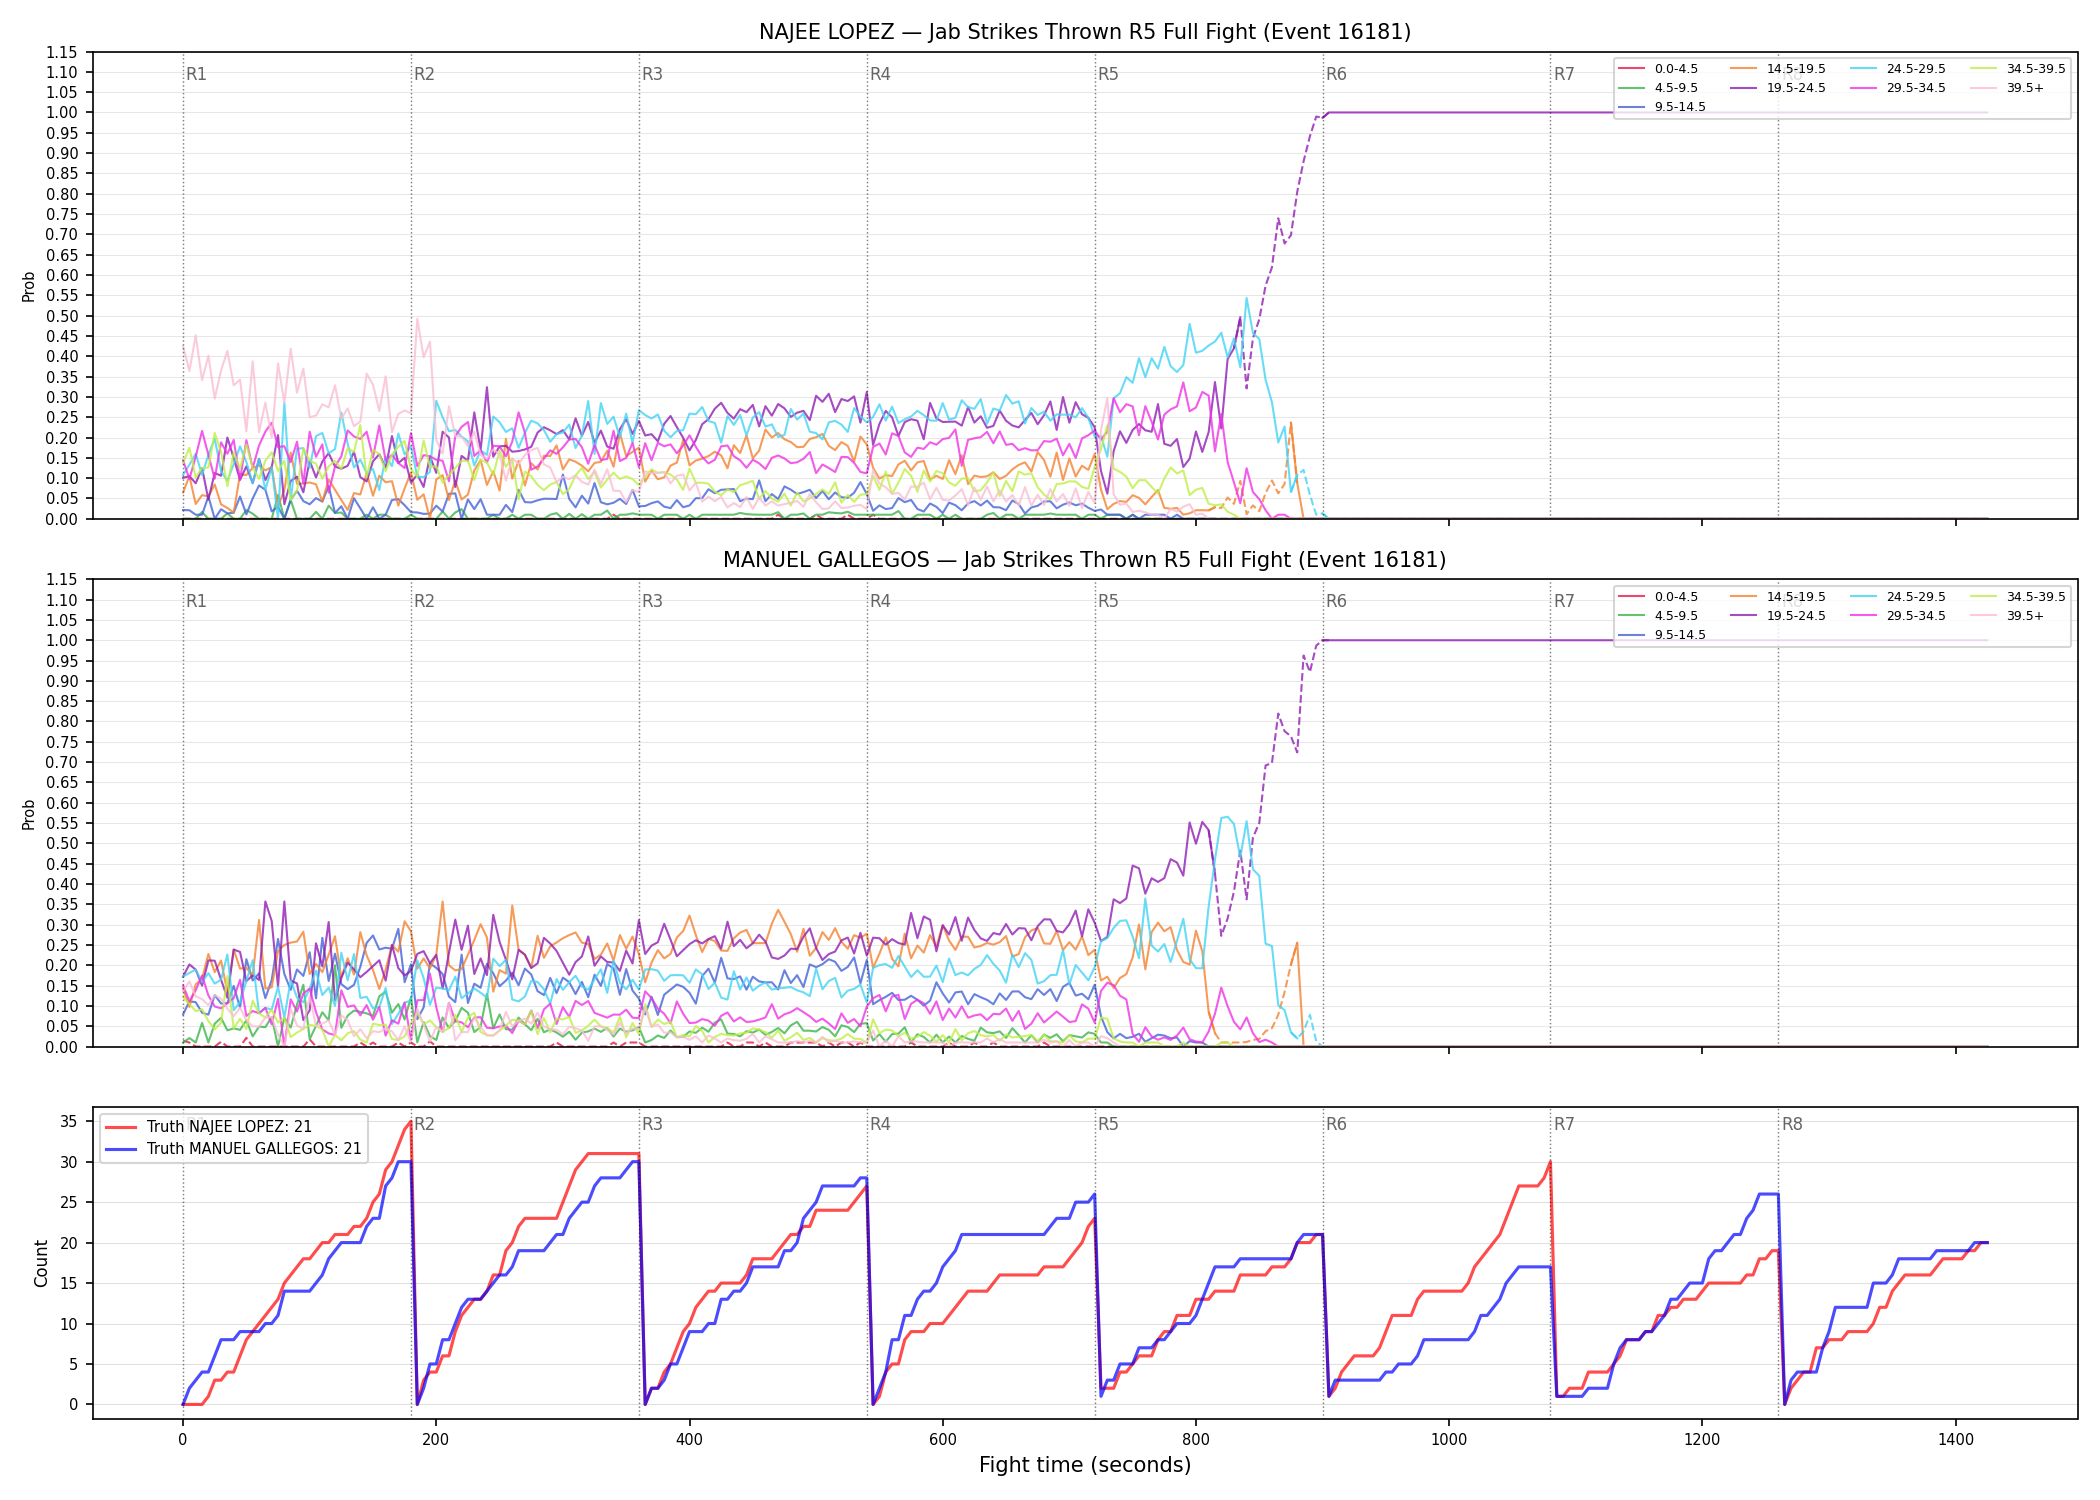Viewport: 2100px width, 1500px height.
Task: Click R3 round marker in MANUEL GALLEGOS chart
Action: [652, 601]
